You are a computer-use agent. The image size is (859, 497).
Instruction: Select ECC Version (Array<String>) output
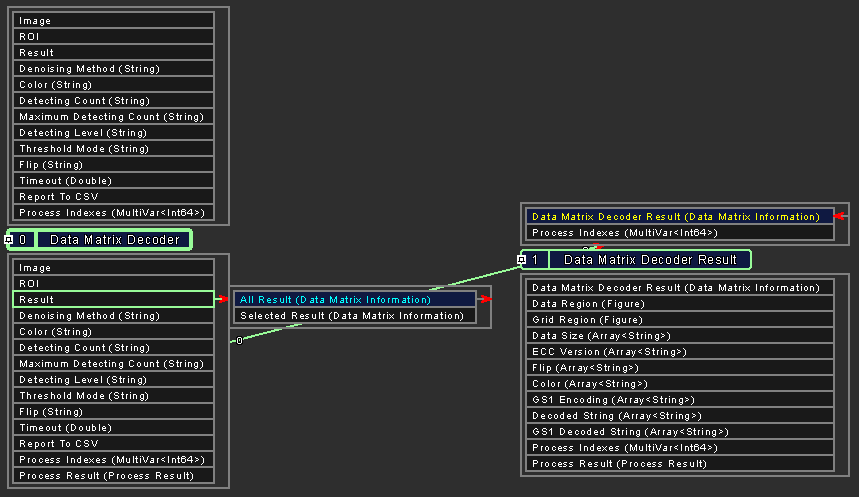click(680, 352)
